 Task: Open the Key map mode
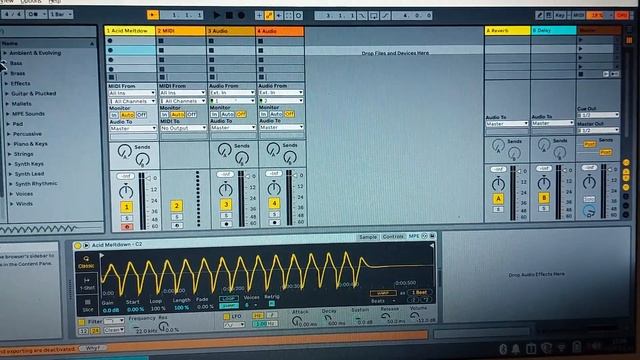[560, 15]
